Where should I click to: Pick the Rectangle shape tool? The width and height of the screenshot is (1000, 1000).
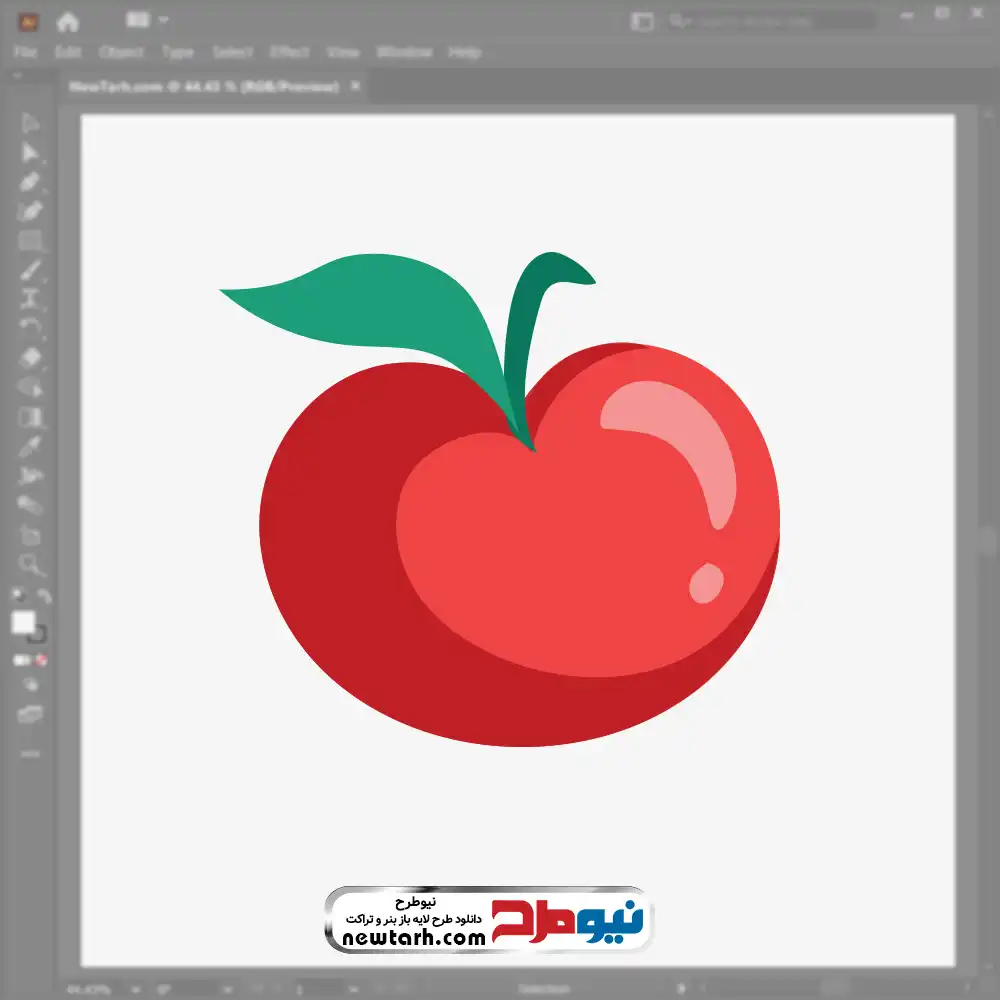[x=30, y=240]
